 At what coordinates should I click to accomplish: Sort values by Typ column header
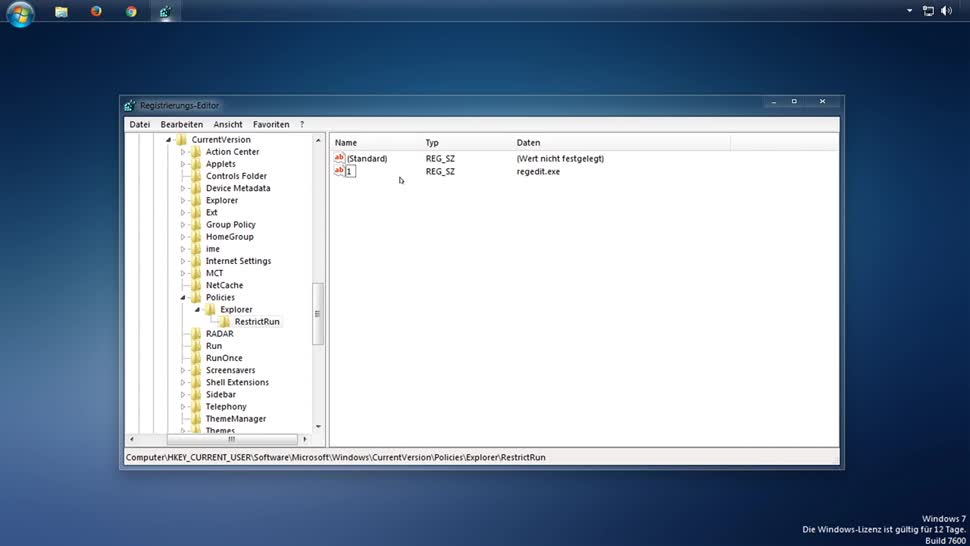tap(466, 142)
